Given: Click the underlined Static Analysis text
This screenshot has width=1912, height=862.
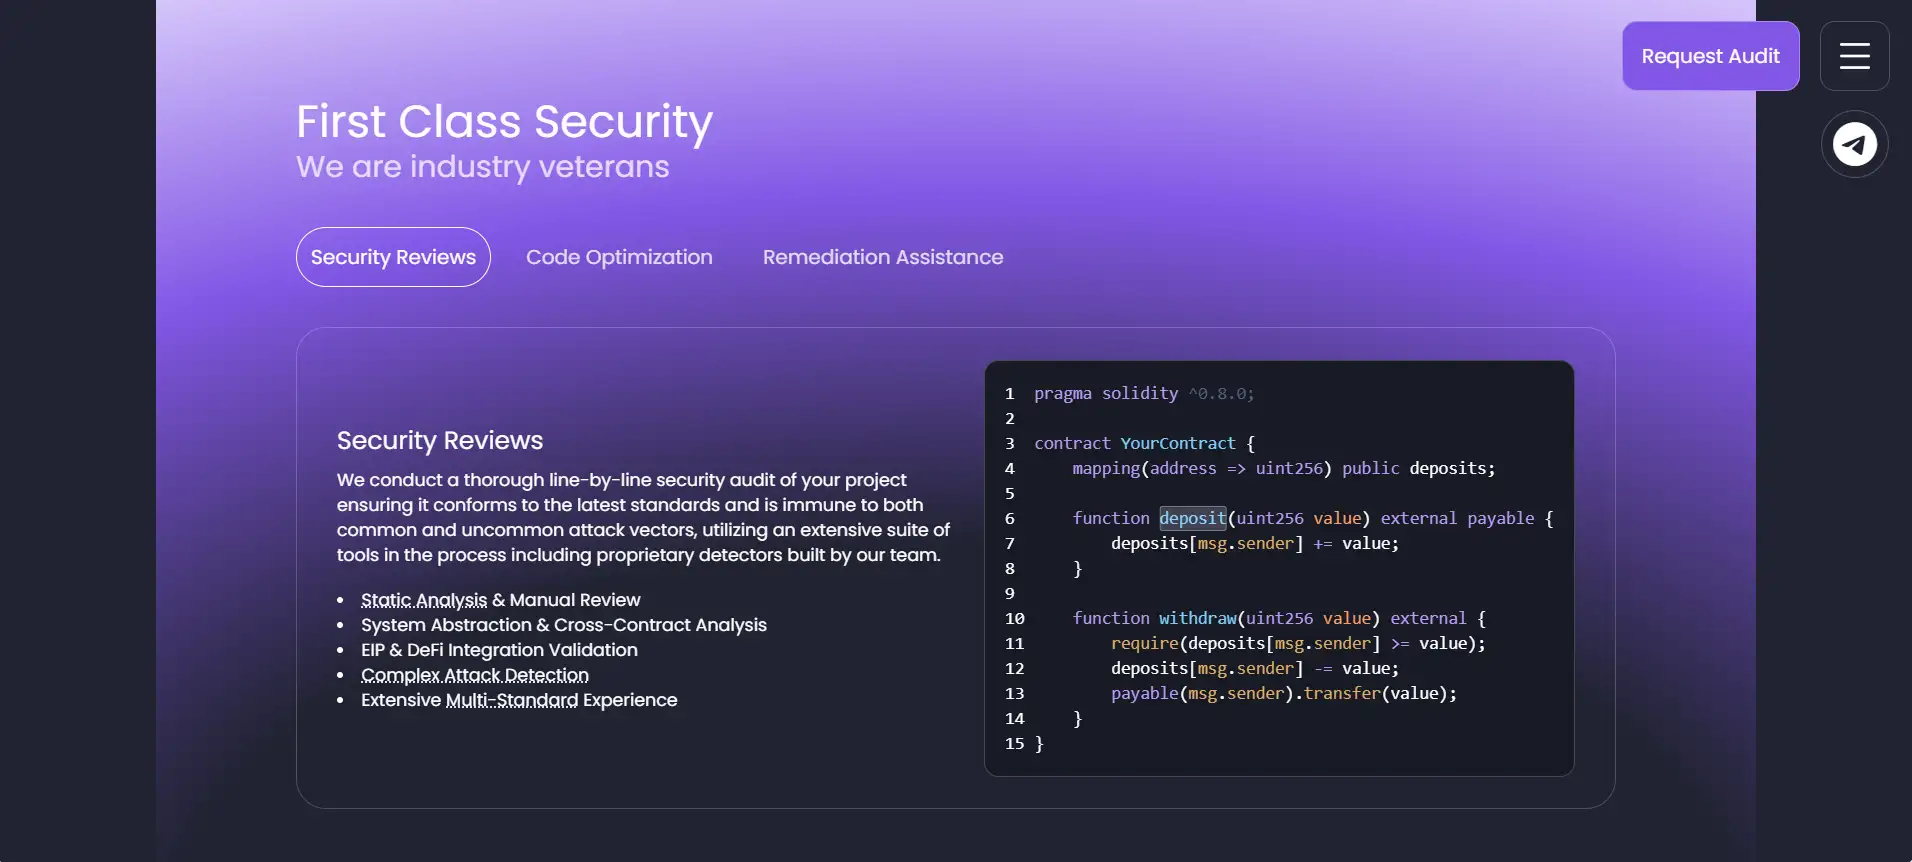Looking at the screenshot, I should [x=423, y=600].
